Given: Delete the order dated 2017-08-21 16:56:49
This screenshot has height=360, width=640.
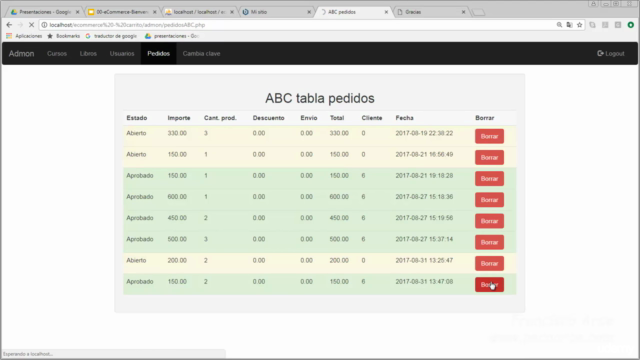Looking at the screenshot, I should tap(489, 158).
